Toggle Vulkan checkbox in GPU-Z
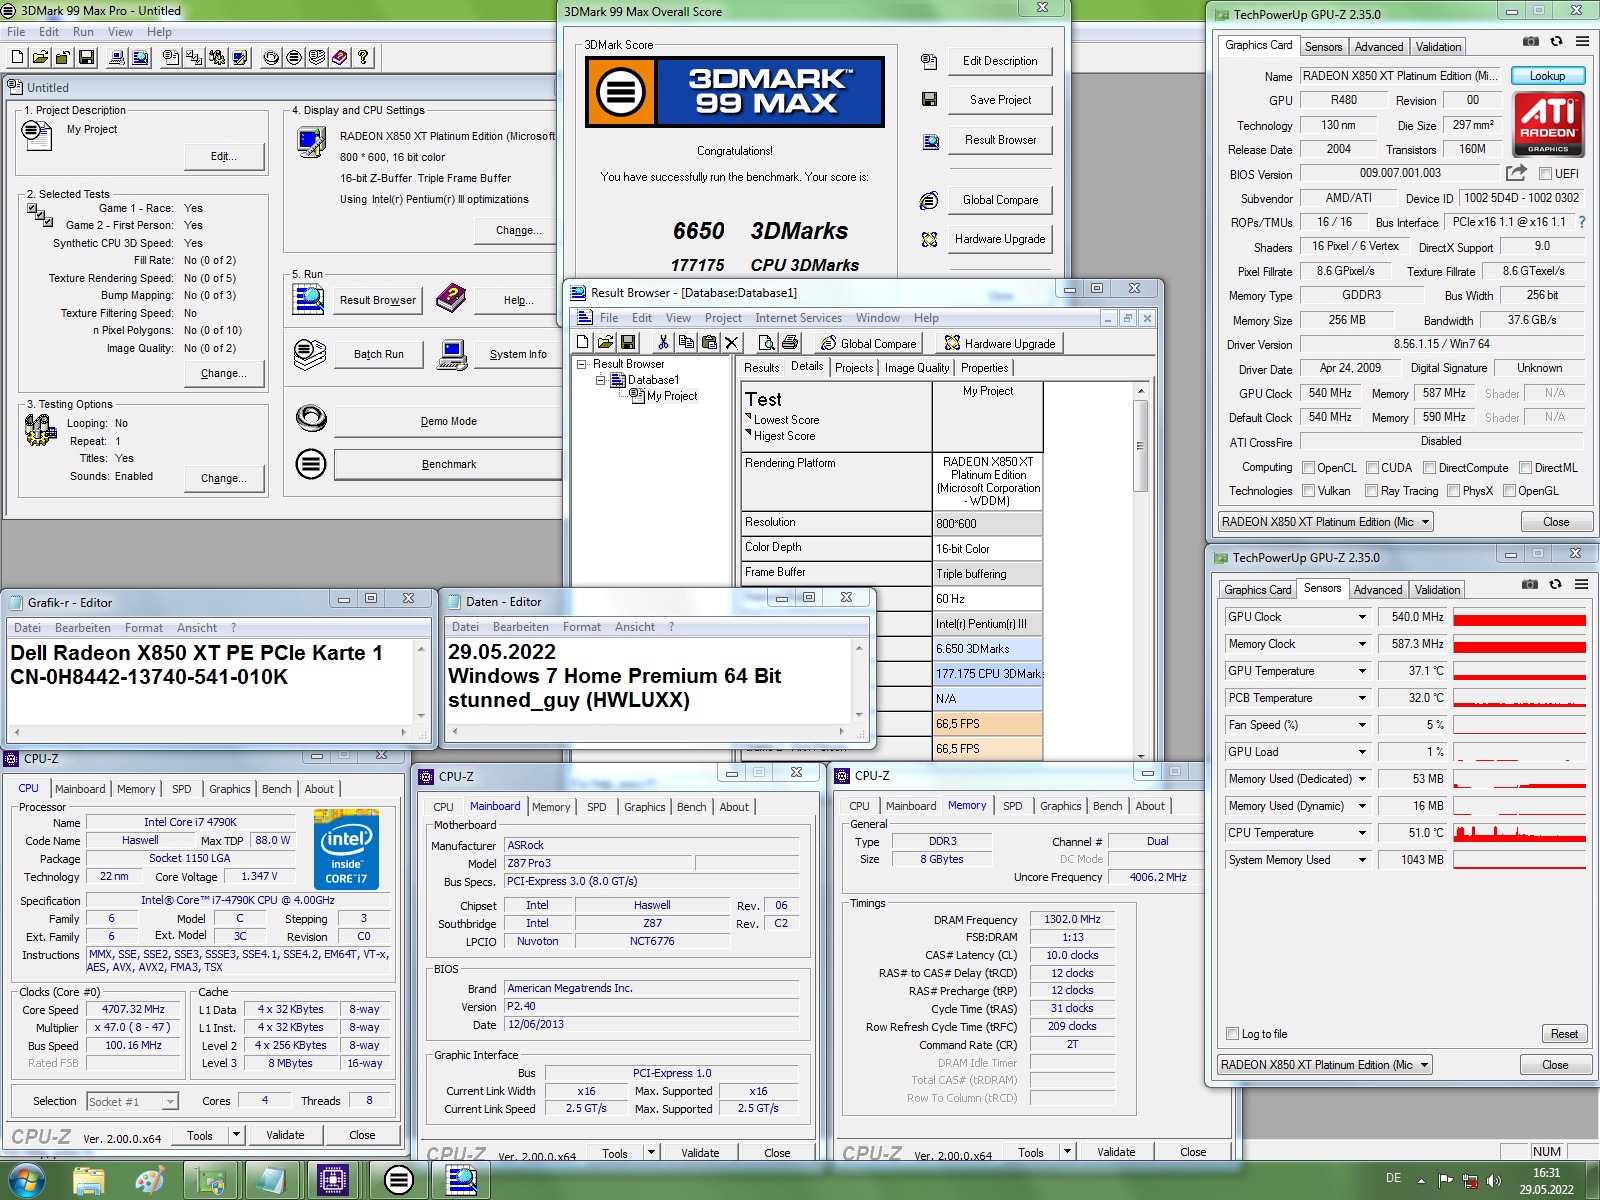The image size is (1600, 1200). click(1308, 491)
